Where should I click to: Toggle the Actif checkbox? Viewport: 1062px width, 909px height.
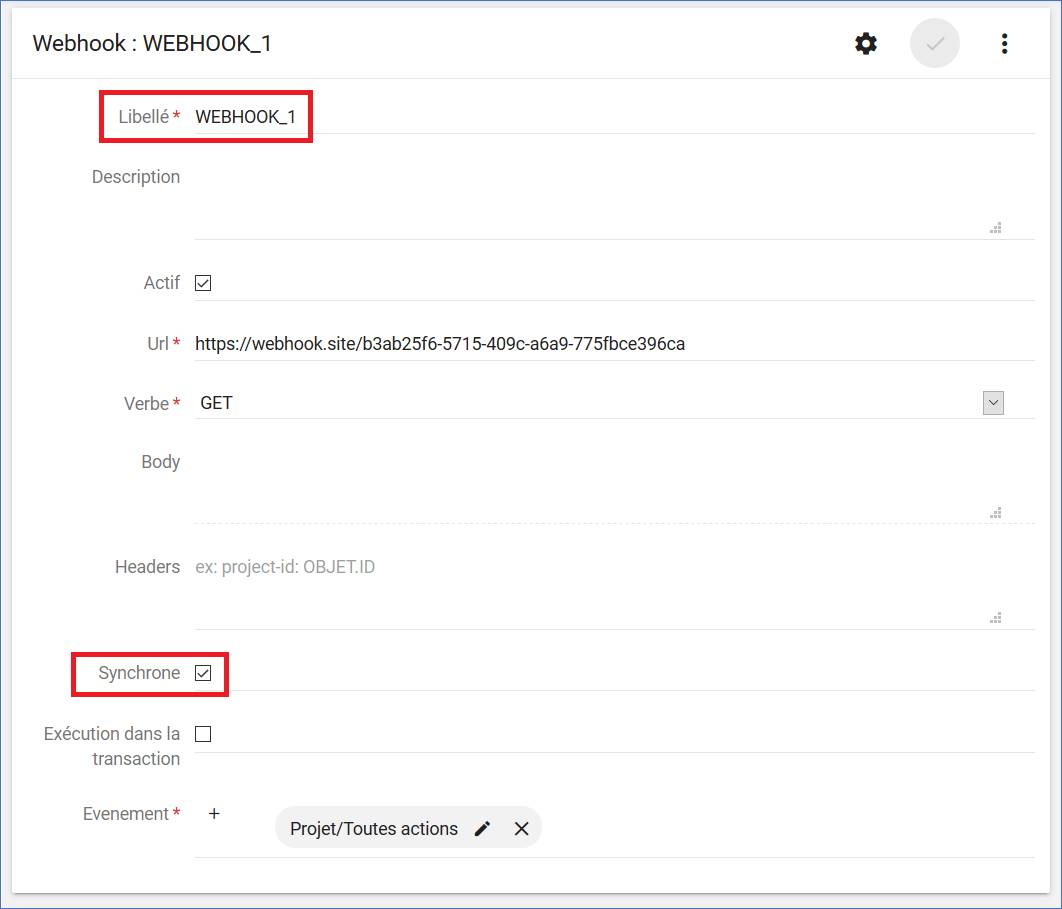203,282
